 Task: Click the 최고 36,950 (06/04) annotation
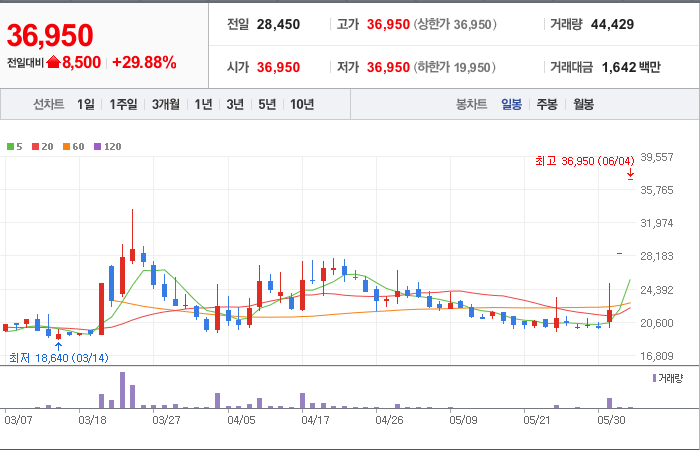tap(585, 161)
